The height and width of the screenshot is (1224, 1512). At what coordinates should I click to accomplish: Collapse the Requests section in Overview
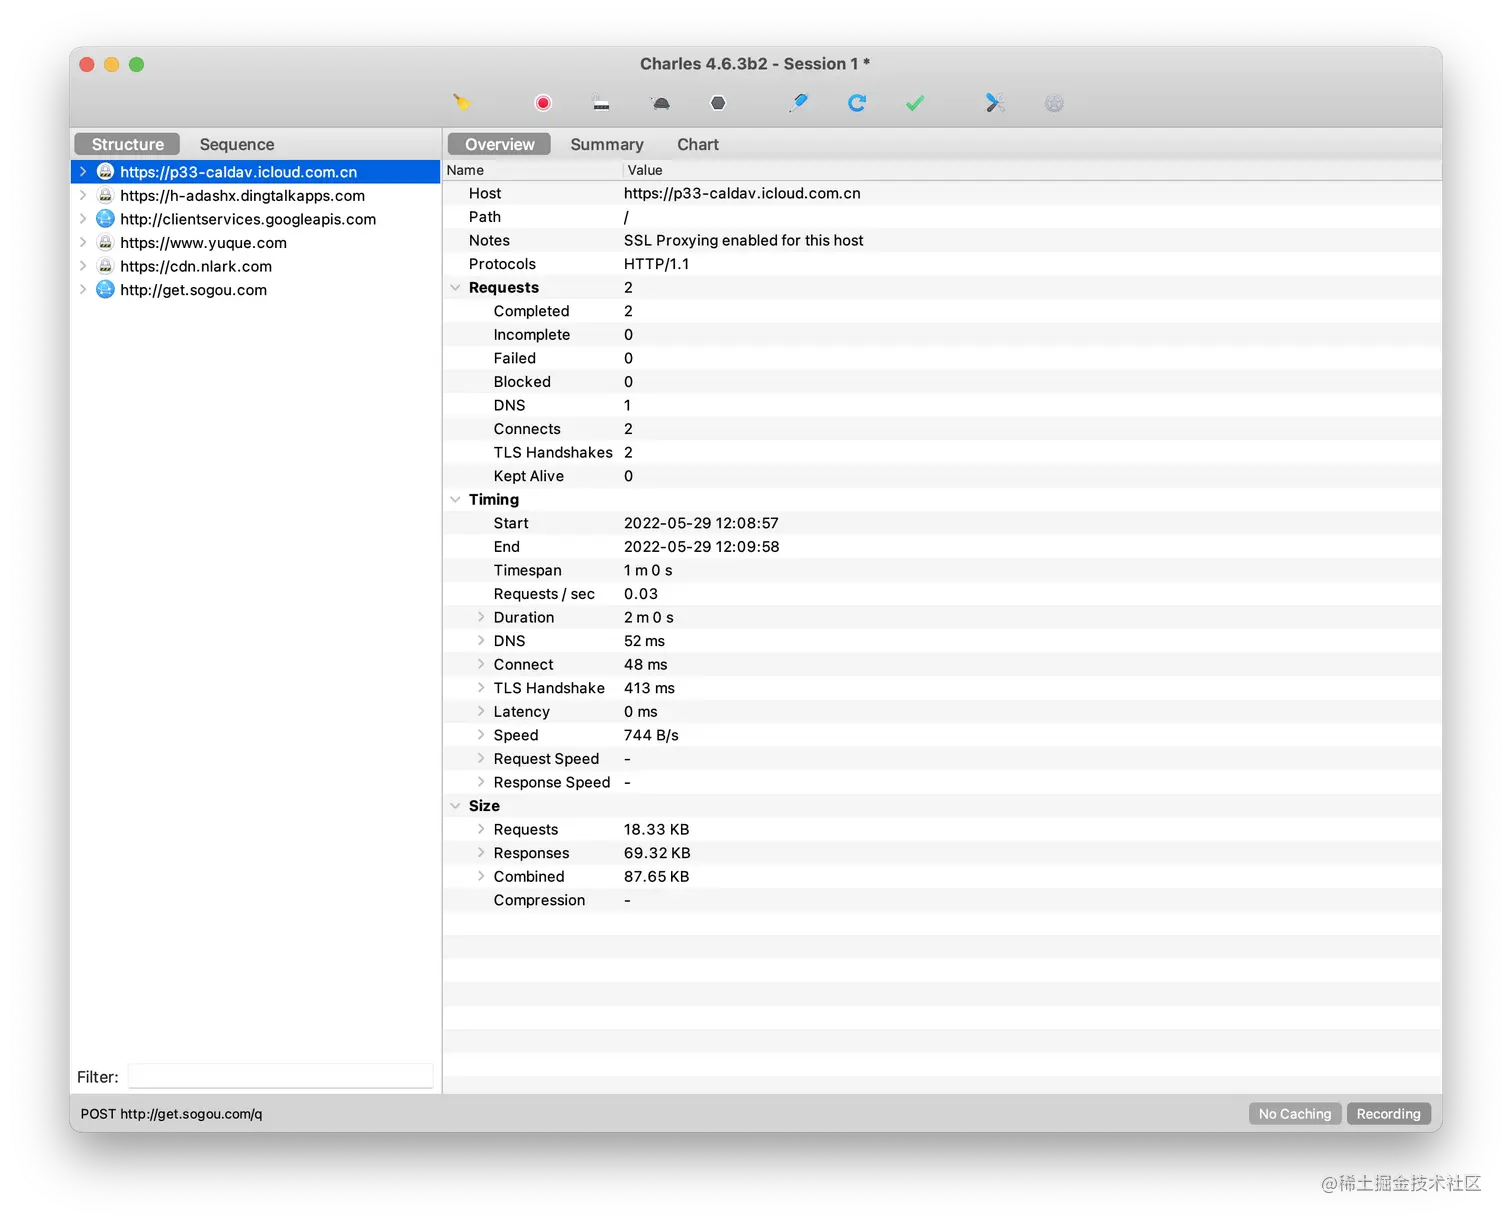point(456,288)
